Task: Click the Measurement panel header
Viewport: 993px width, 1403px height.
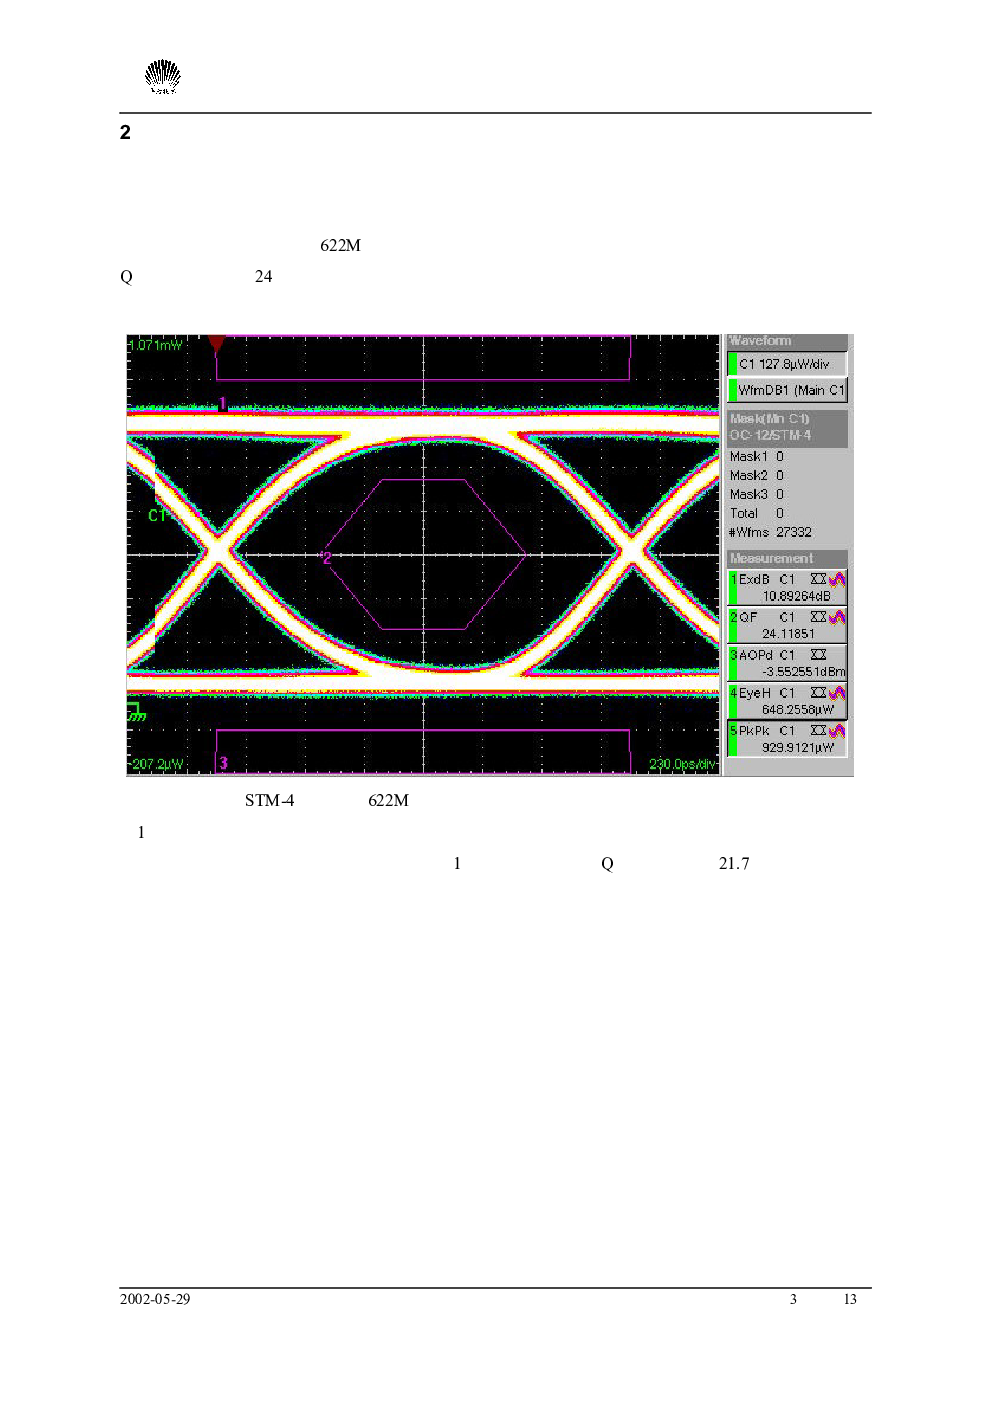Action: pyautogui.click(x=787, y=558)
